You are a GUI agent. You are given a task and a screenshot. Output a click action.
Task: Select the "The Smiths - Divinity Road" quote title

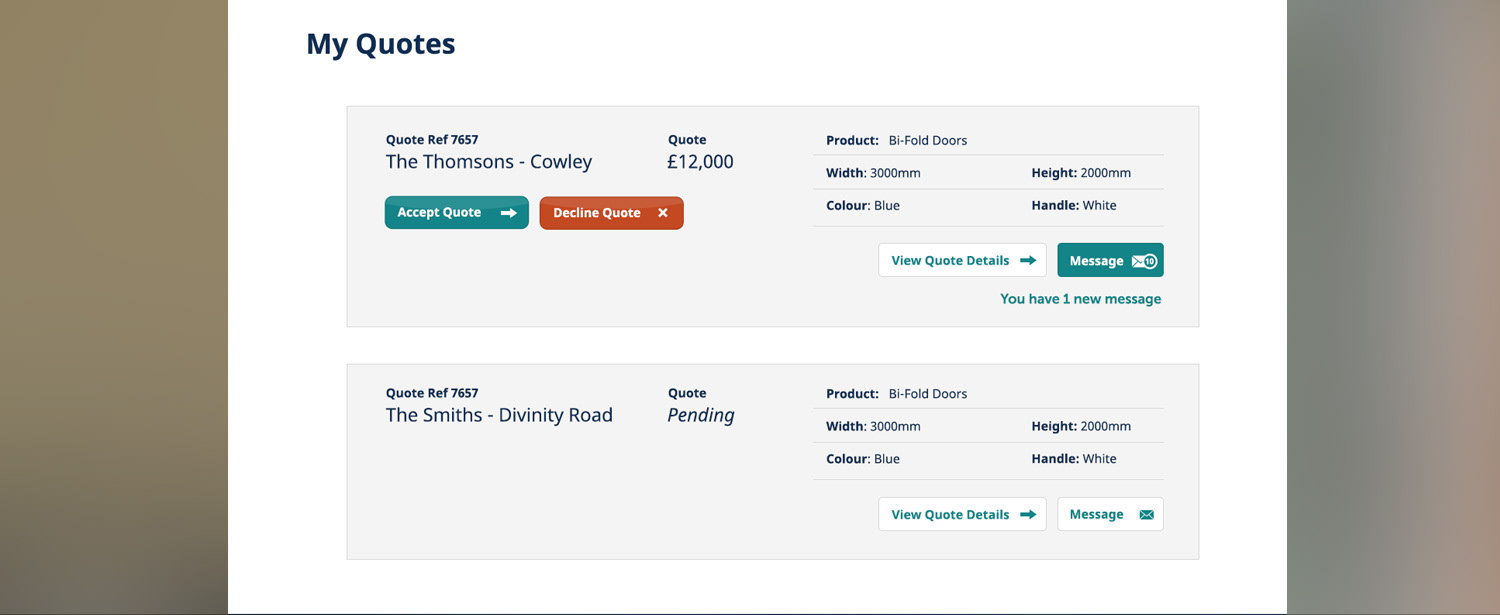coord(499,416)
